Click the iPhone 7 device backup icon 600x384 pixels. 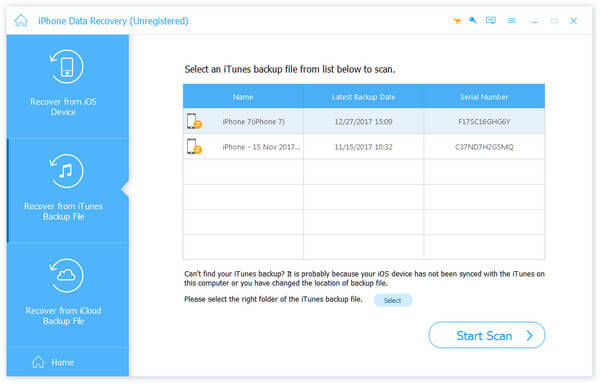194,121
